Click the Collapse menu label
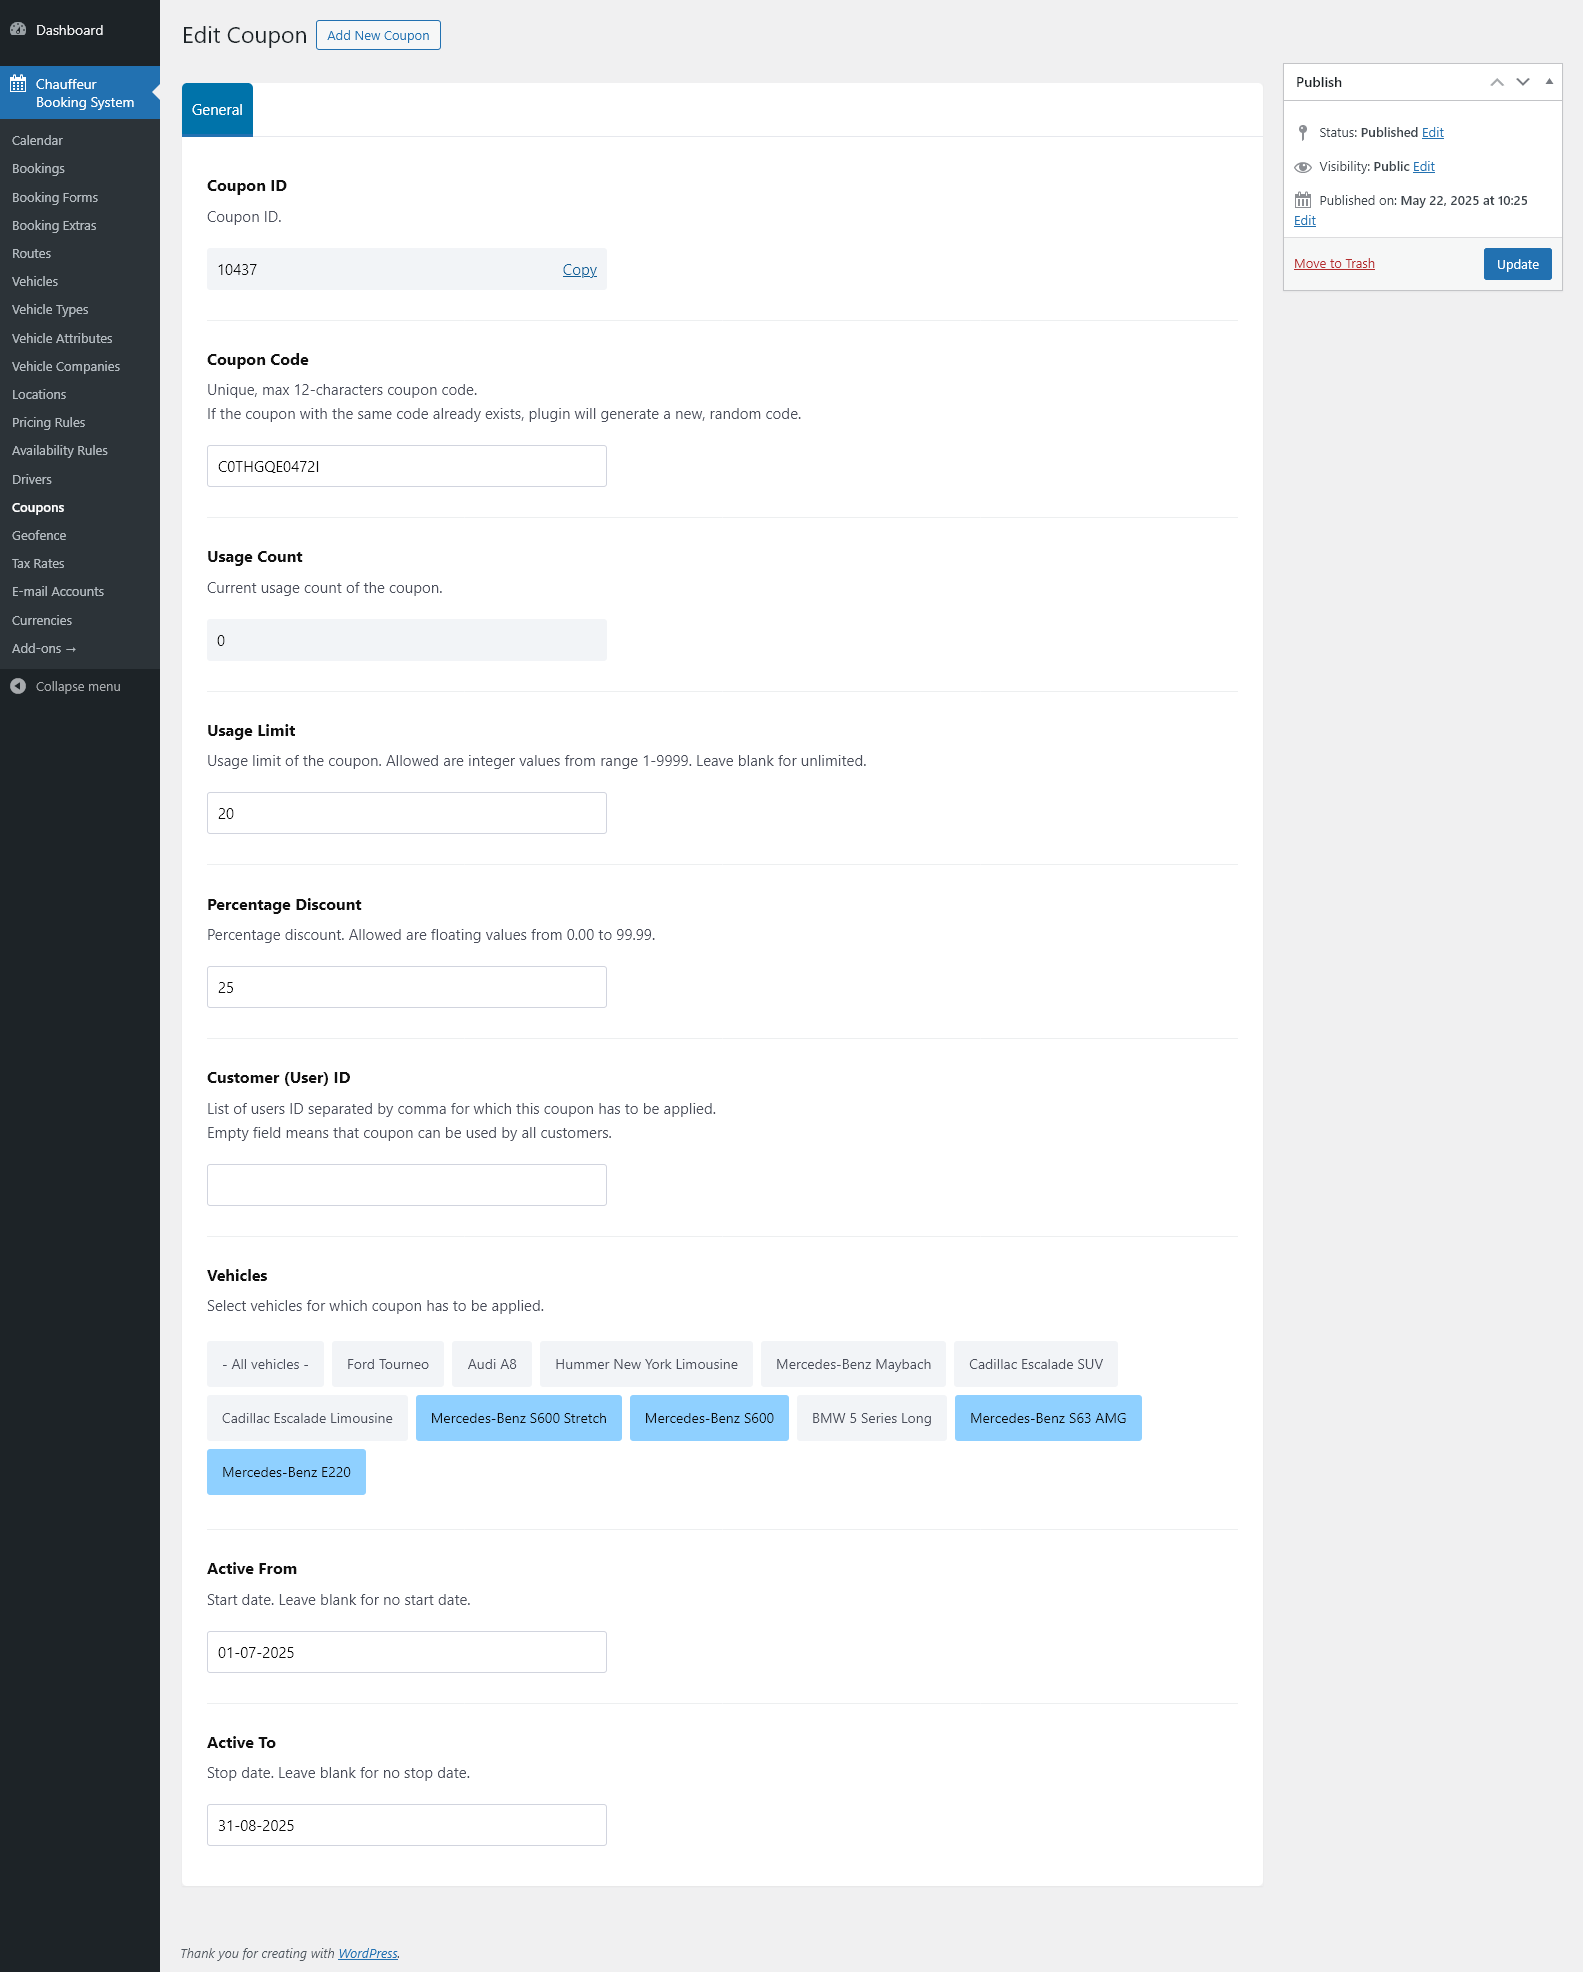1583x1972 pixels. [78, 687]
